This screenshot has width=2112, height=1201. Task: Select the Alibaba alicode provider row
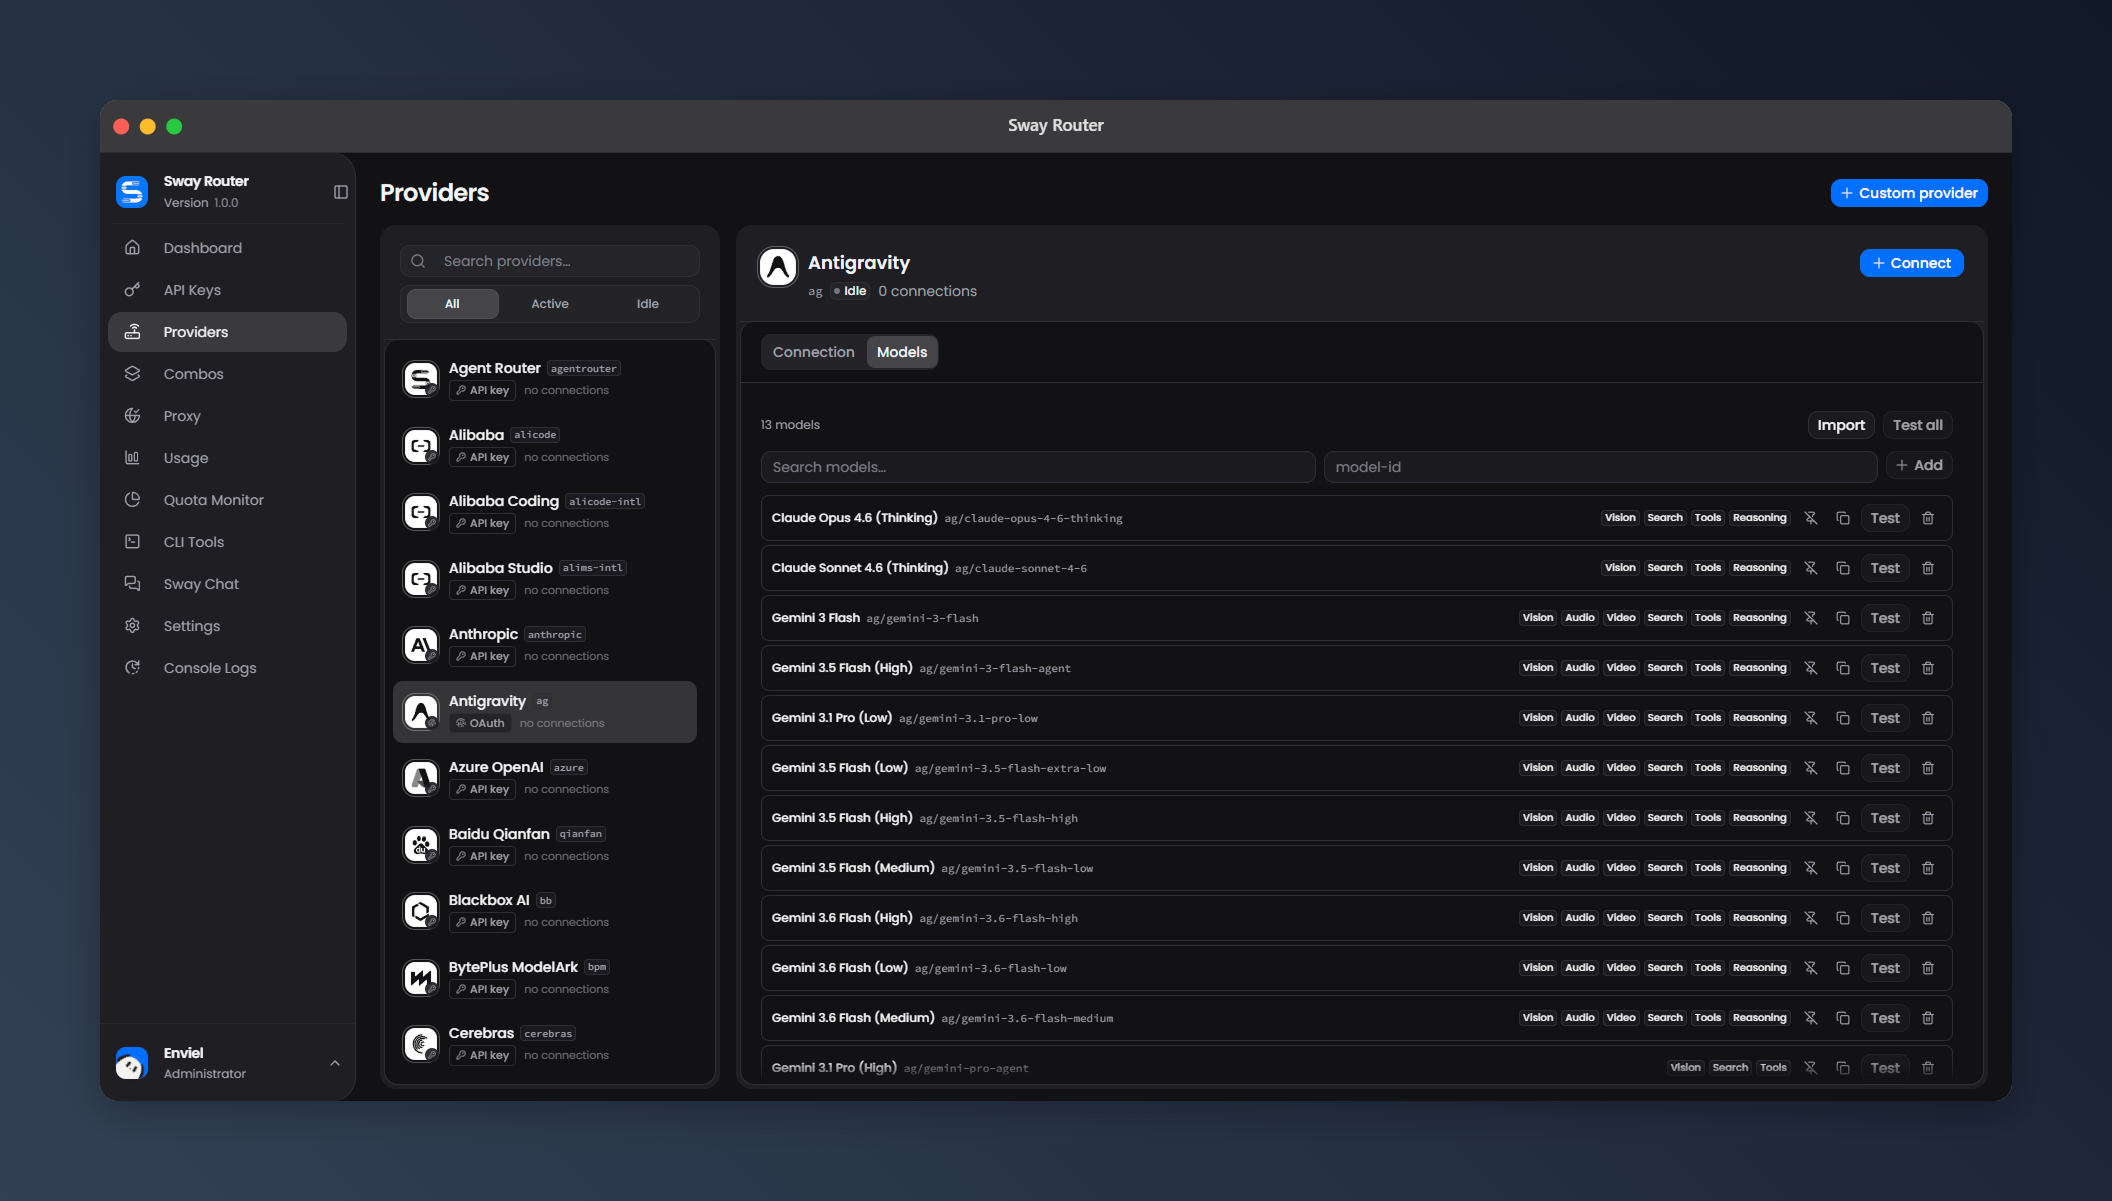click(x=545, y=446)
